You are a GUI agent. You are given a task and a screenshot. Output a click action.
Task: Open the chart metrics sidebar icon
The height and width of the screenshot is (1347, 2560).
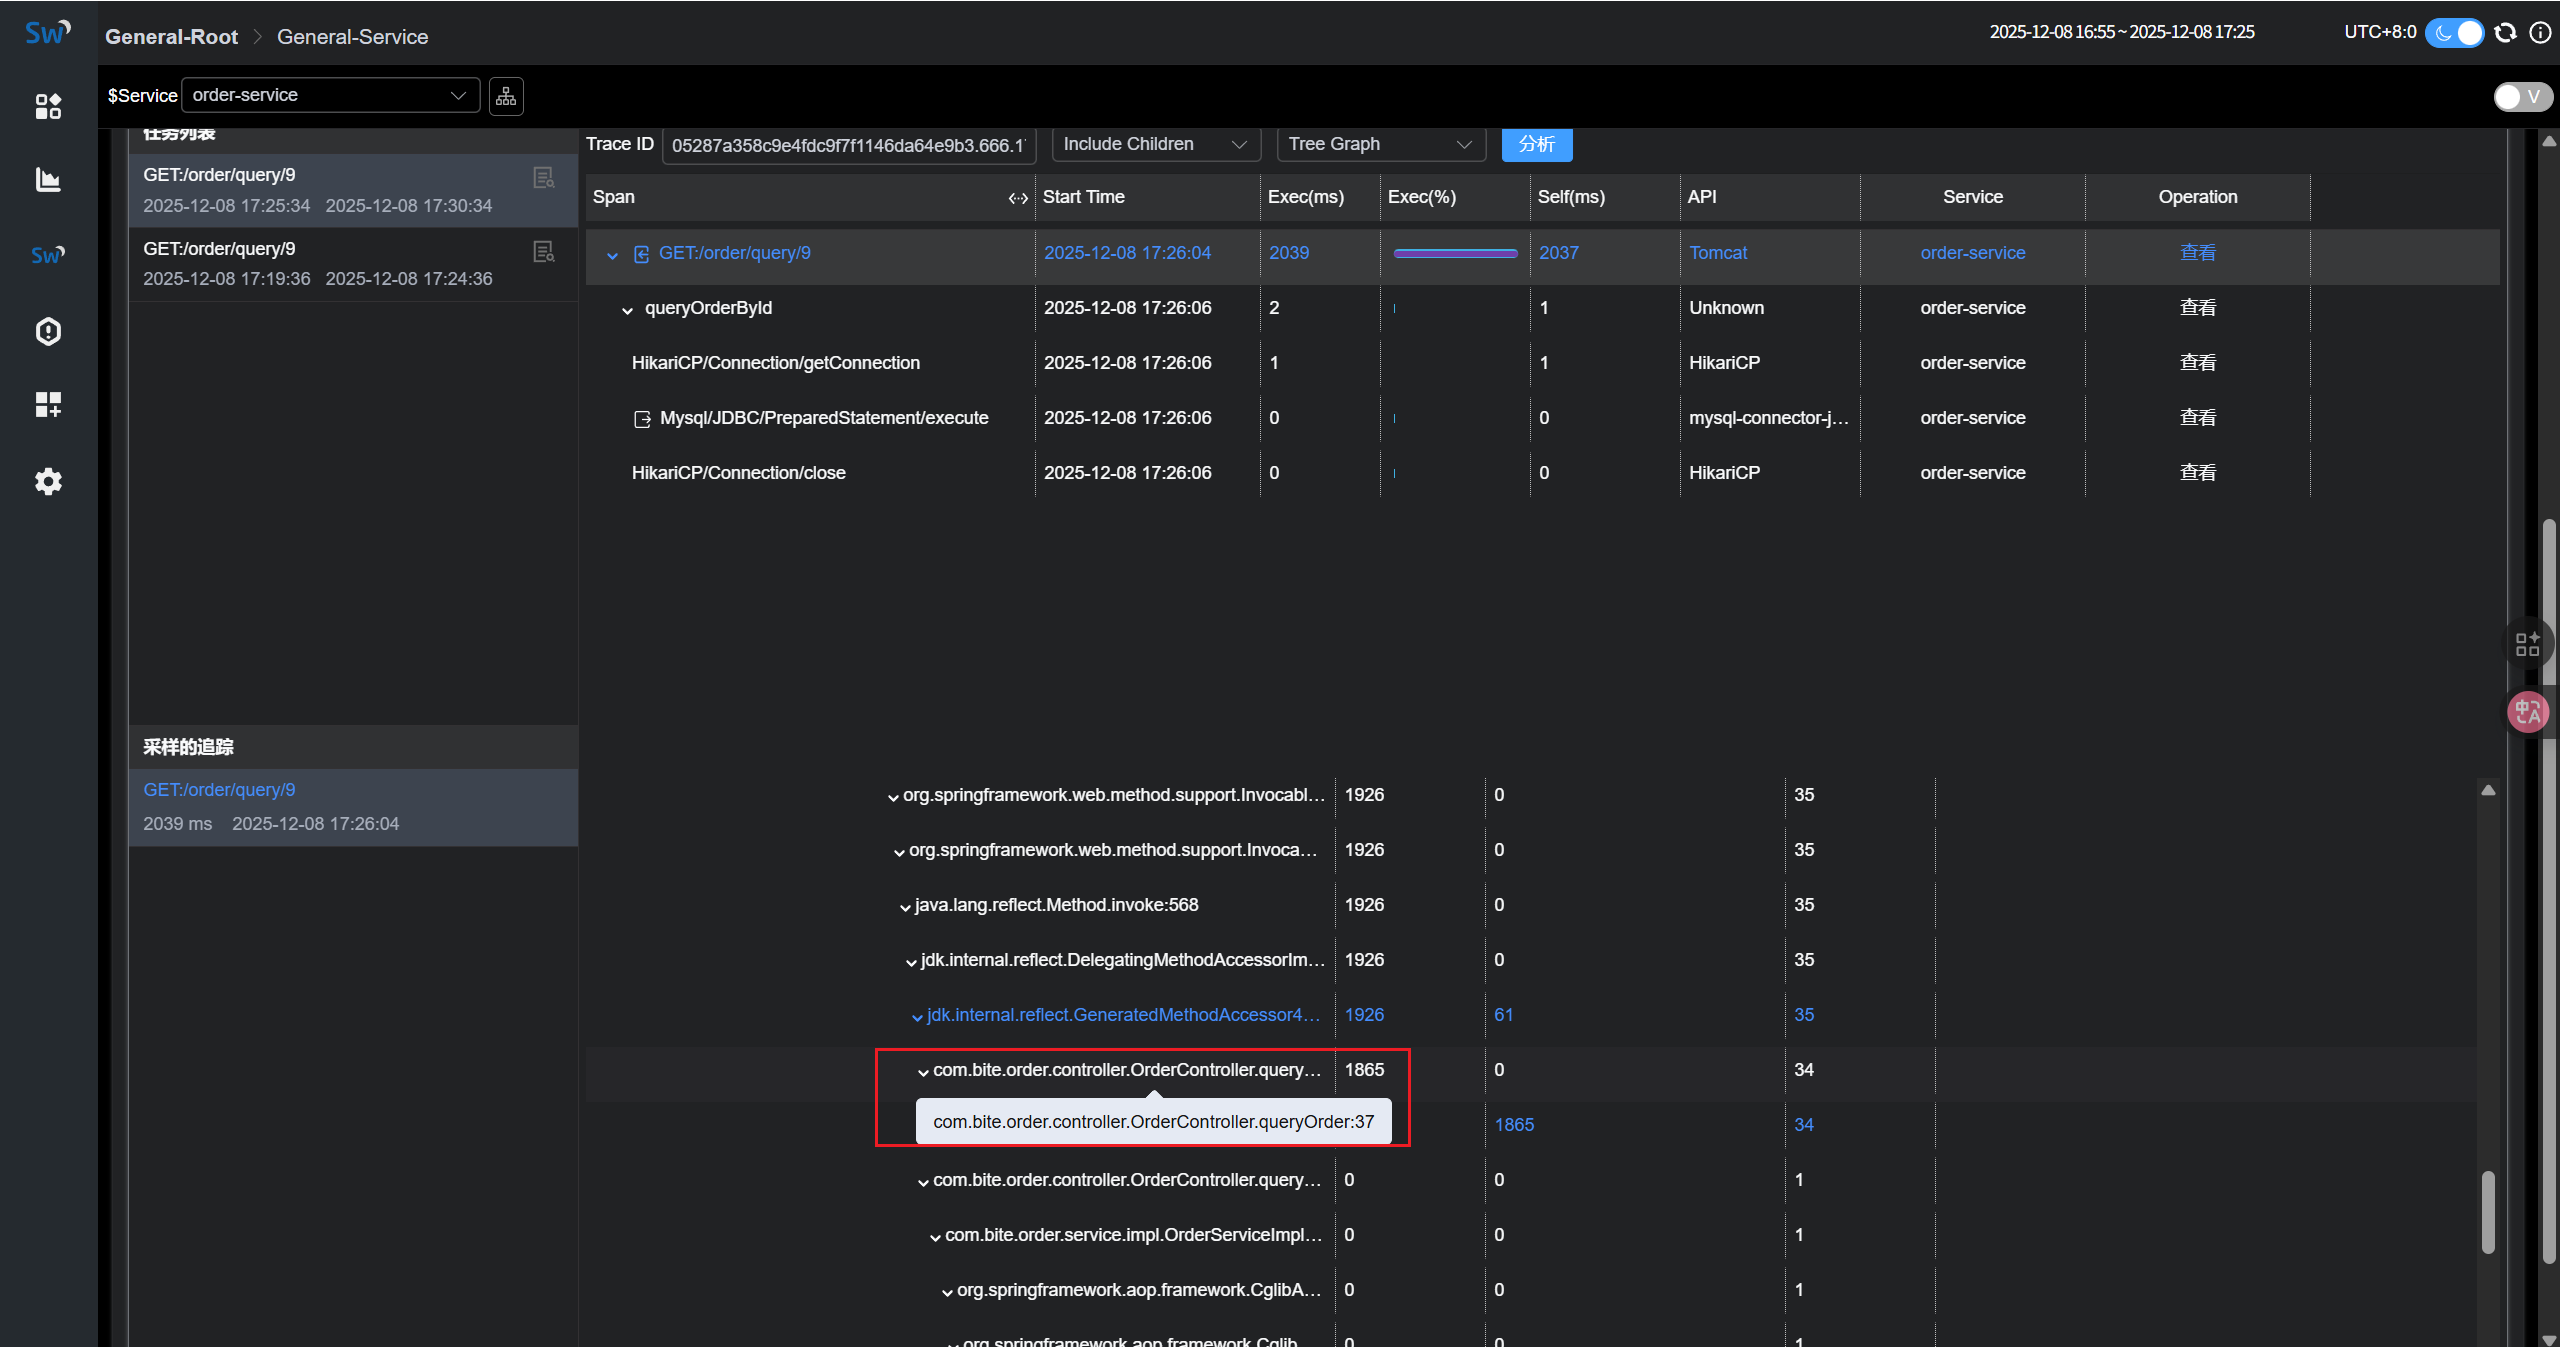48,180
